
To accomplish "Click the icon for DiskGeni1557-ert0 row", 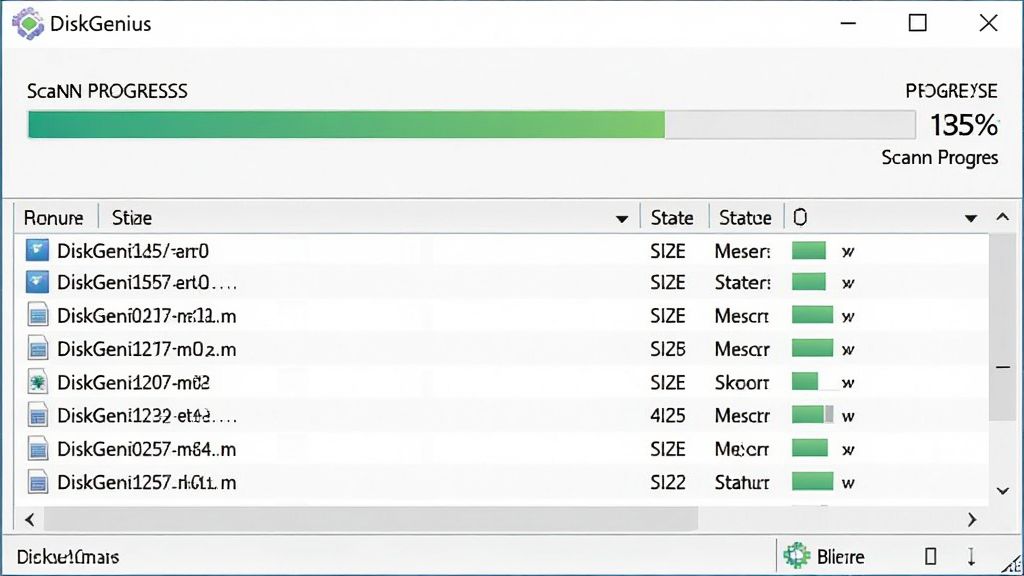I will point(37,282).
